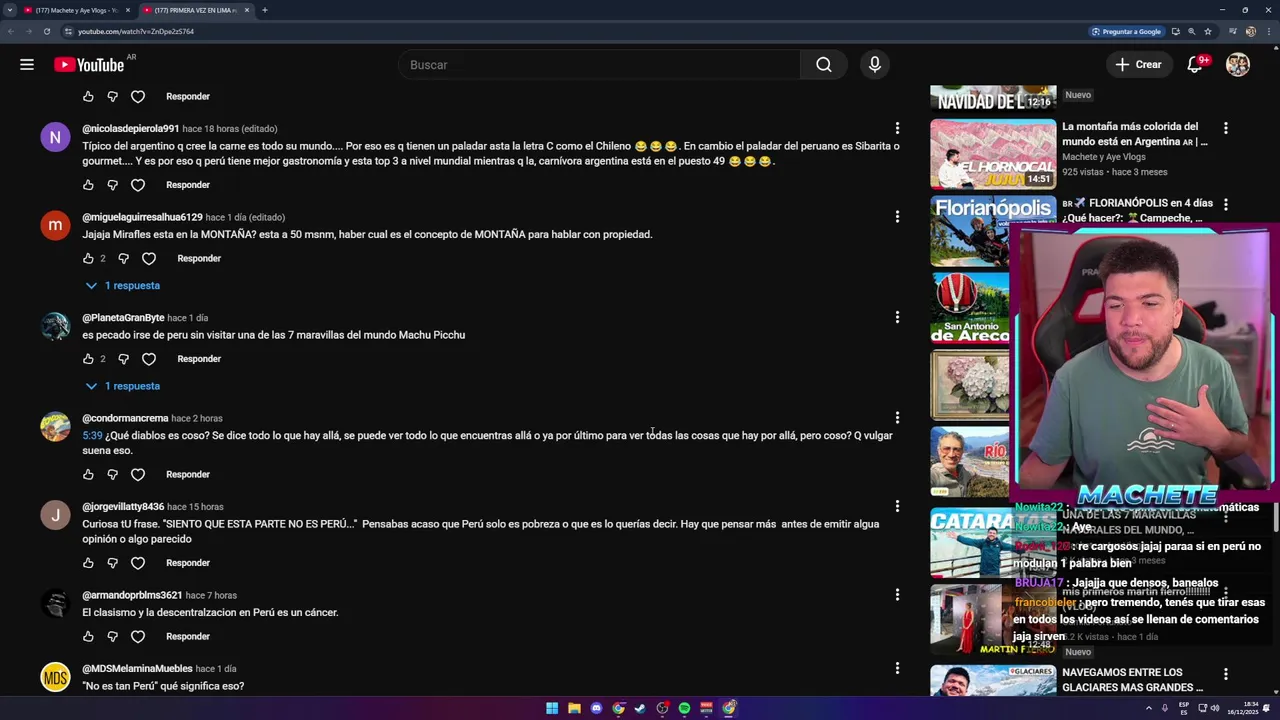Like the armandoprblms3621 comment
The width and height of the screenshot is (1280, 720).
click(88, 637)
